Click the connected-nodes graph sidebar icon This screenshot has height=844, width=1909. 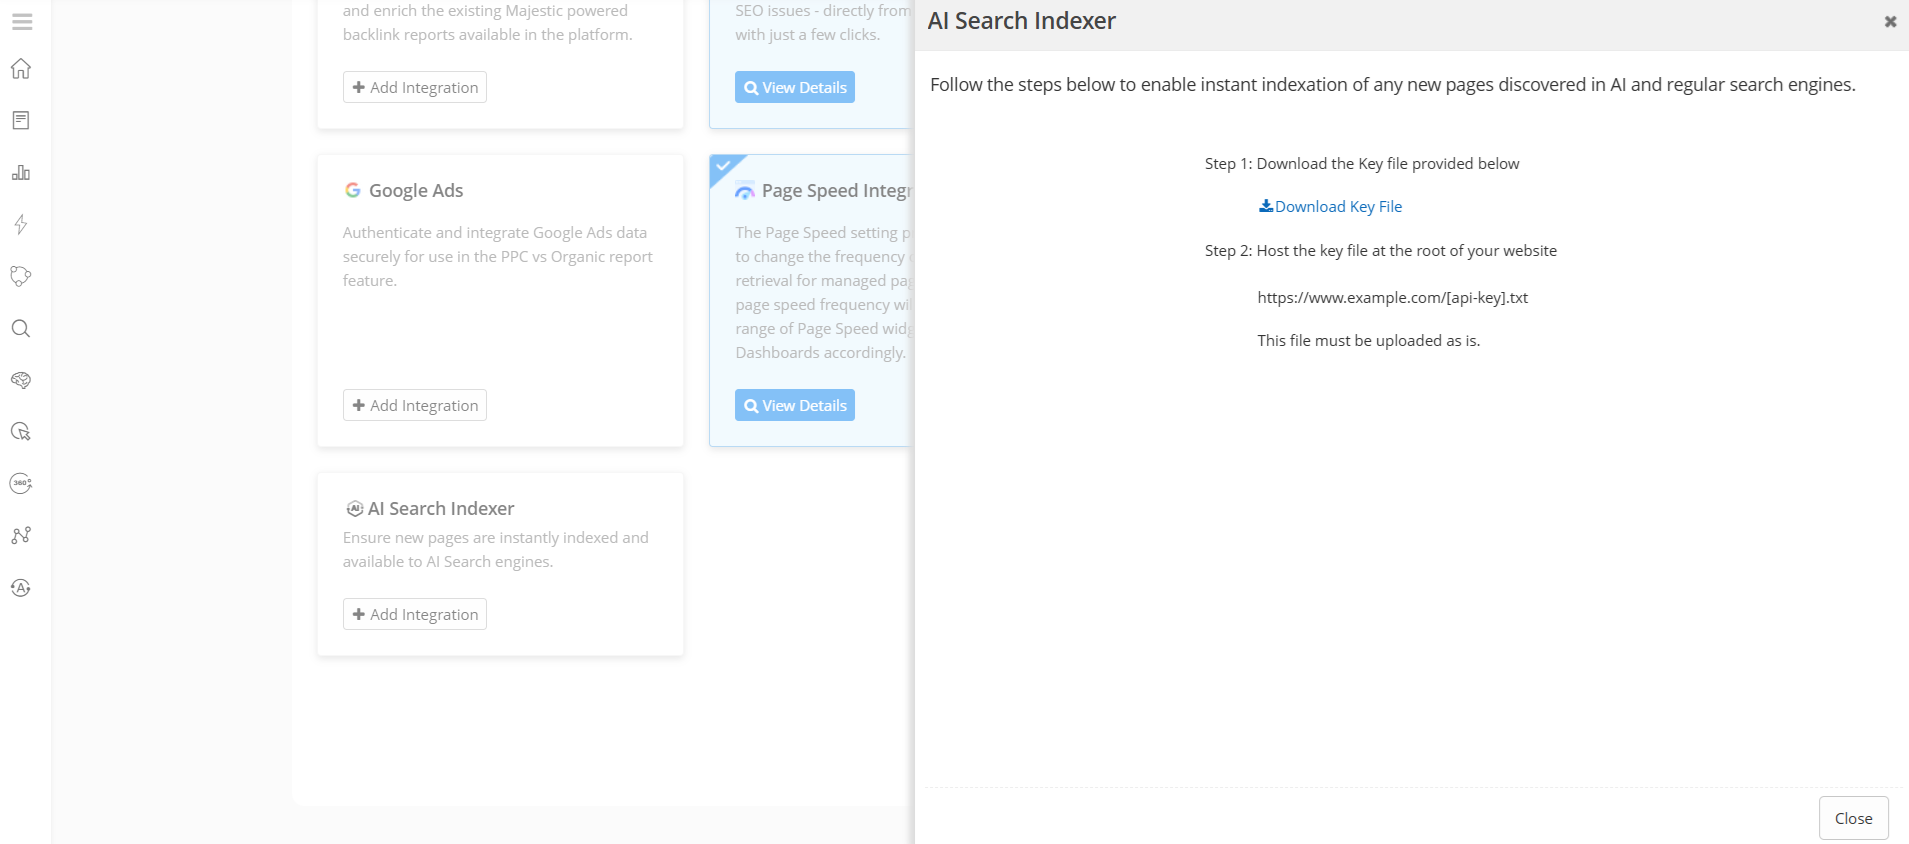[21, 536]
